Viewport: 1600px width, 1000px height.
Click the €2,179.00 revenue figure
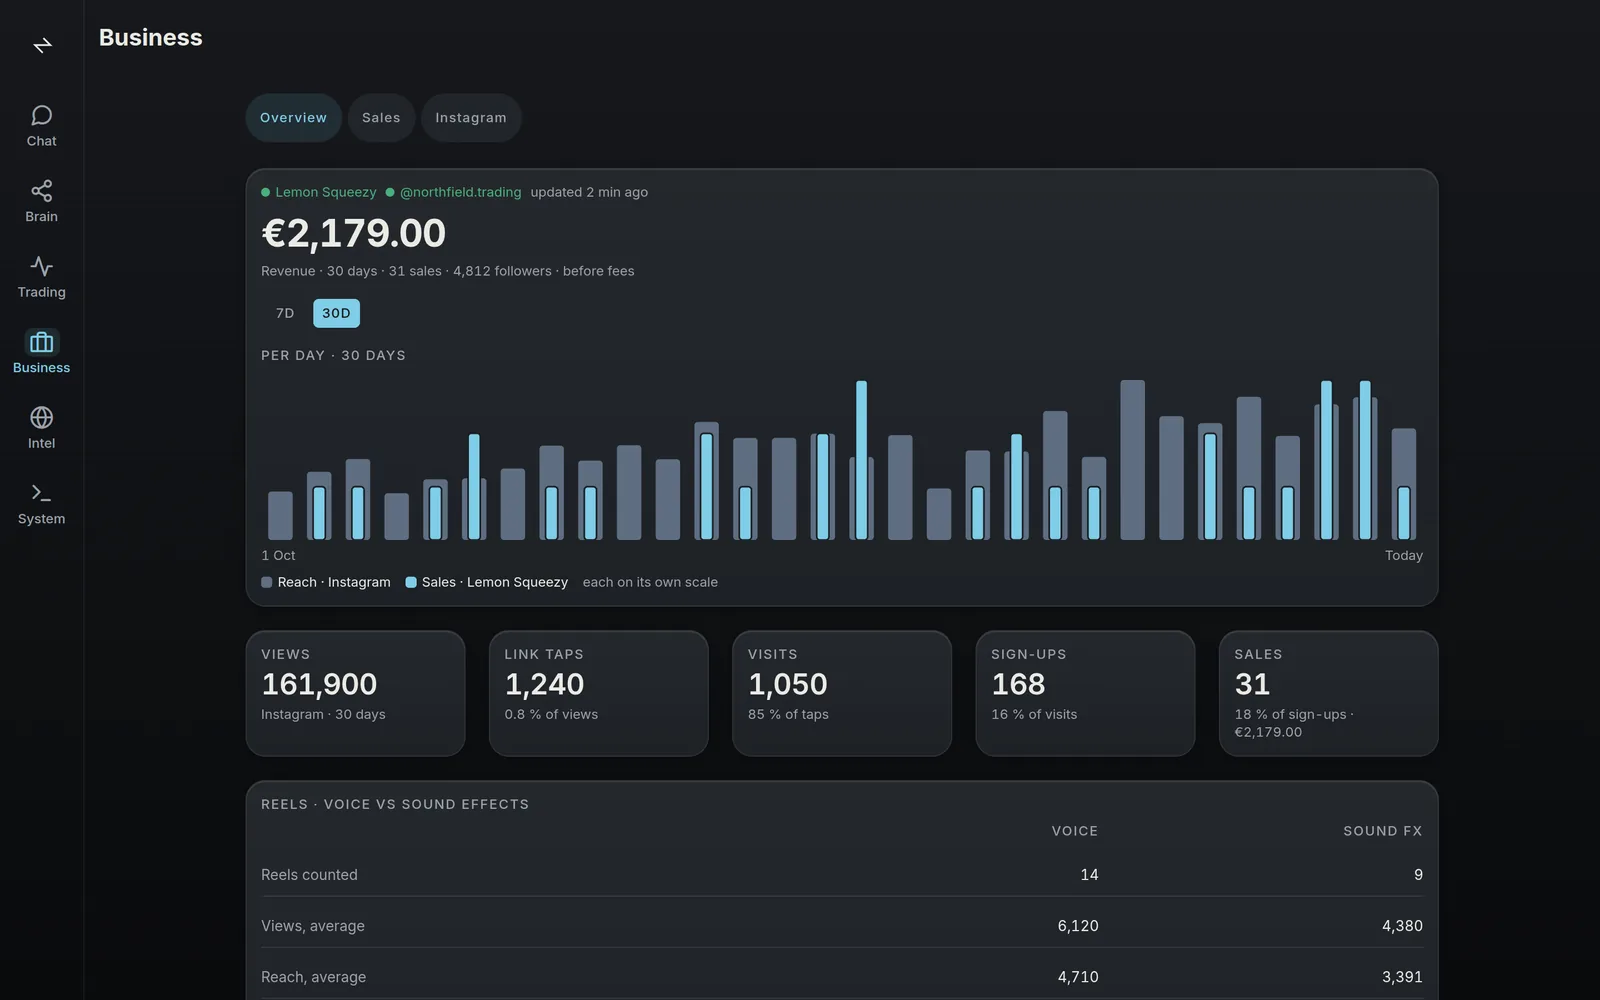pos(353,233)
